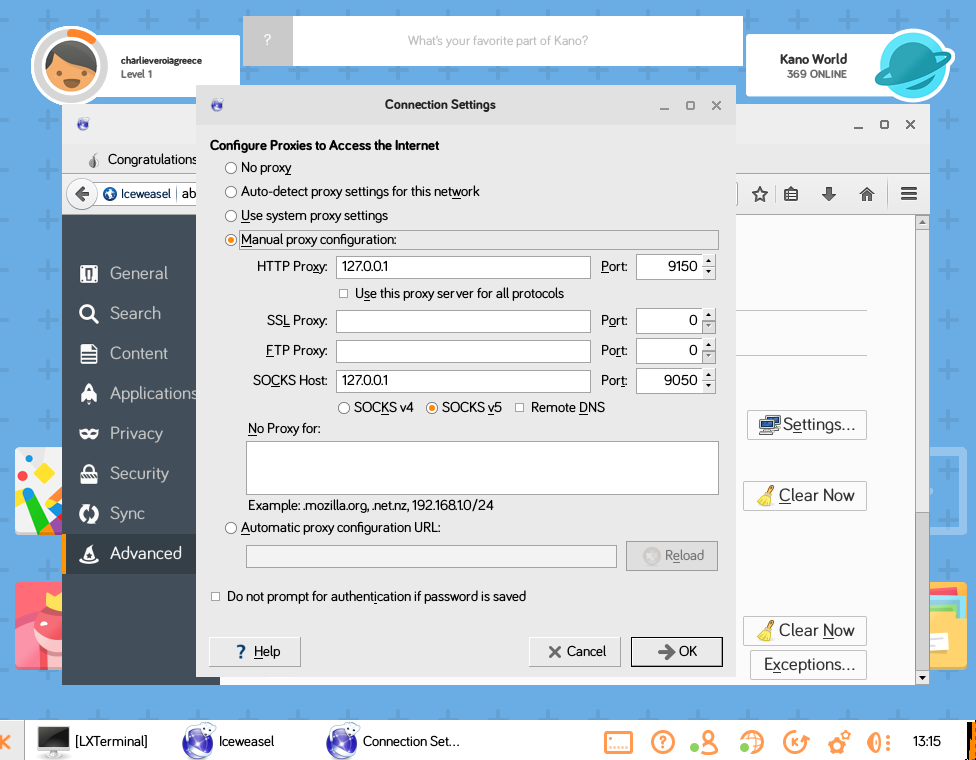
Task: Open the Exceptions... dialog button
Action: [808, 665]
